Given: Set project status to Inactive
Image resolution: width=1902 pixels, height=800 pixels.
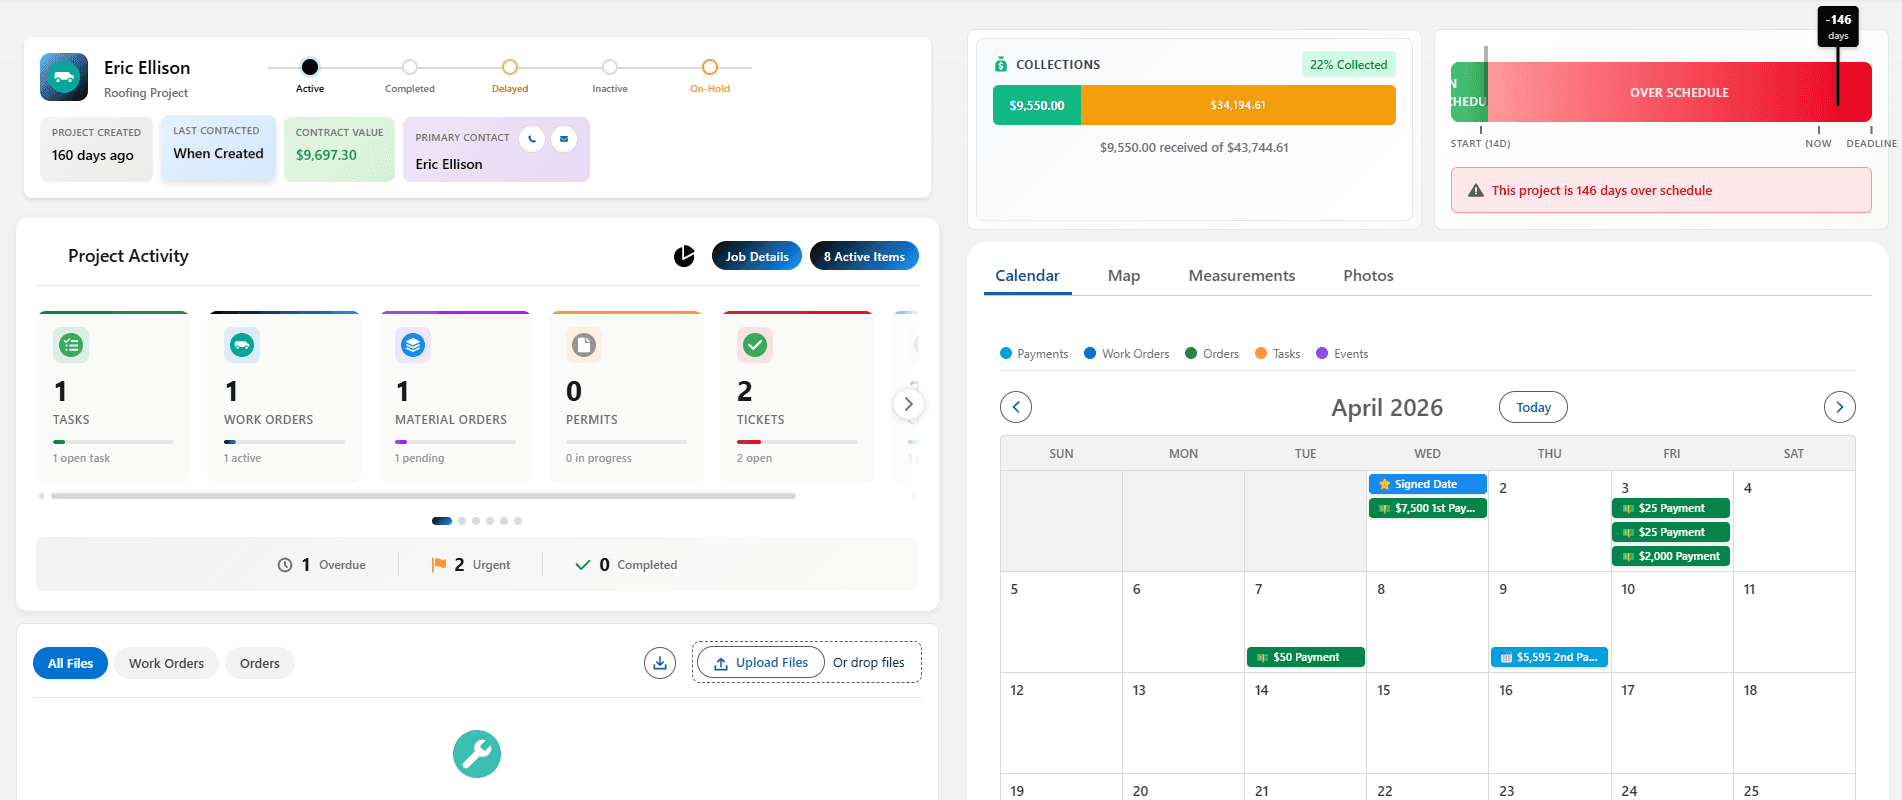Looking at the screenshot, I should click(610, 67).
